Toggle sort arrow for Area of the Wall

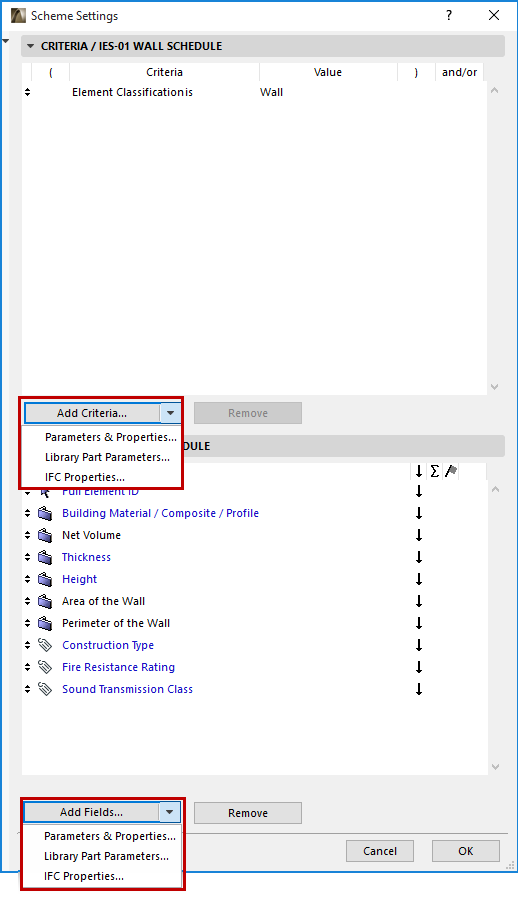coord(419,602)
